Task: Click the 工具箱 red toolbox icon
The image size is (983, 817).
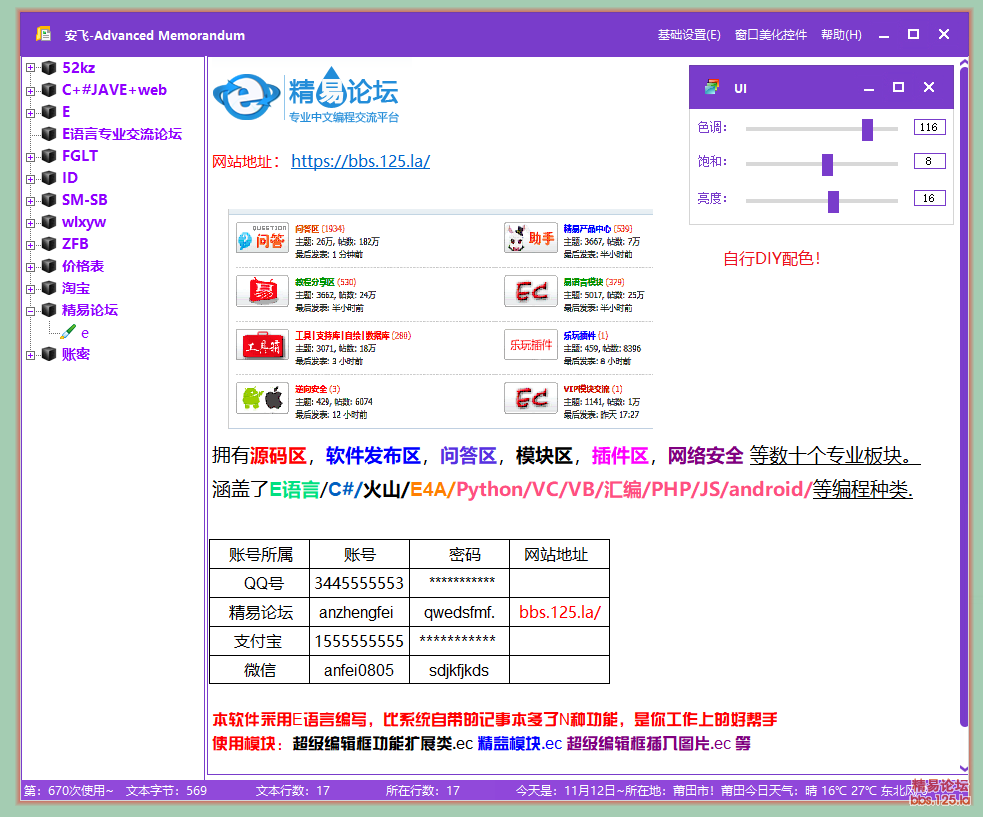Action: point(262,345)
